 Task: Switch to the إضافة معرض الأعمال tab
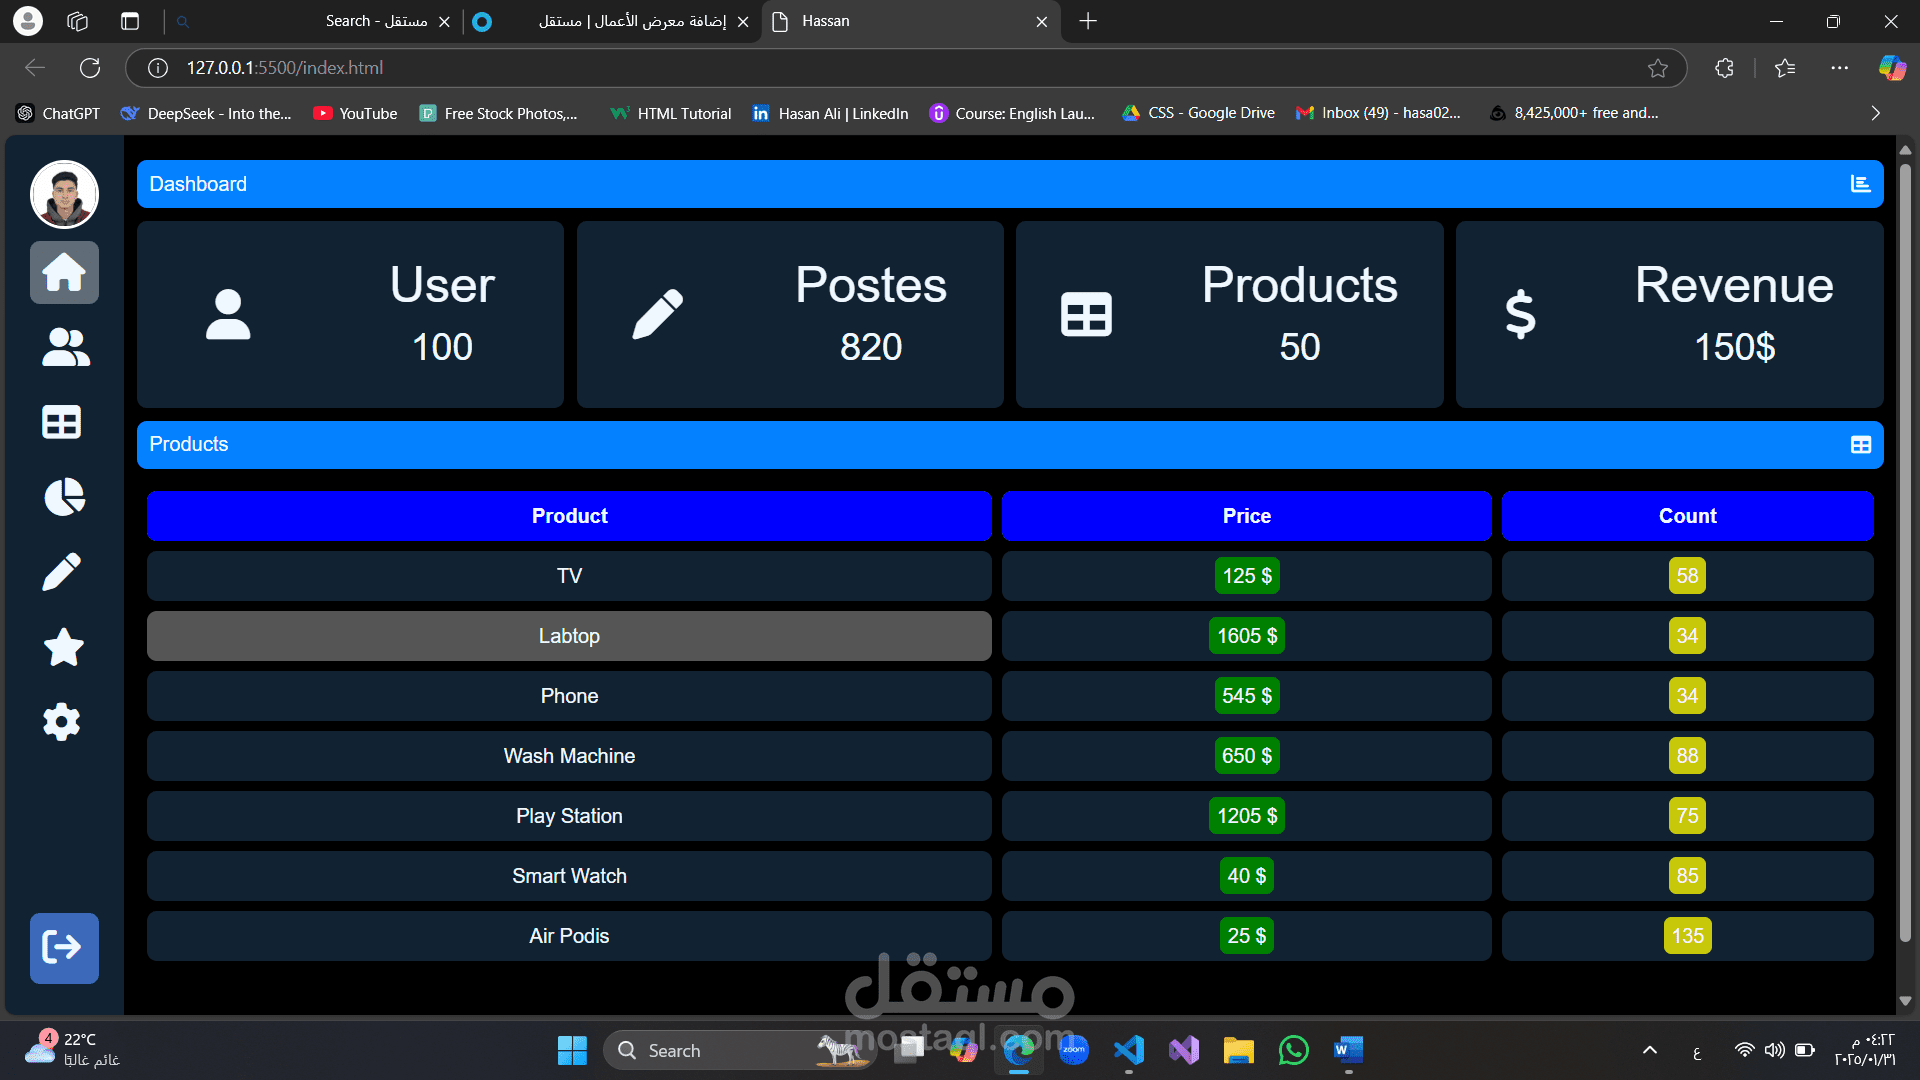tap(612, 21)
